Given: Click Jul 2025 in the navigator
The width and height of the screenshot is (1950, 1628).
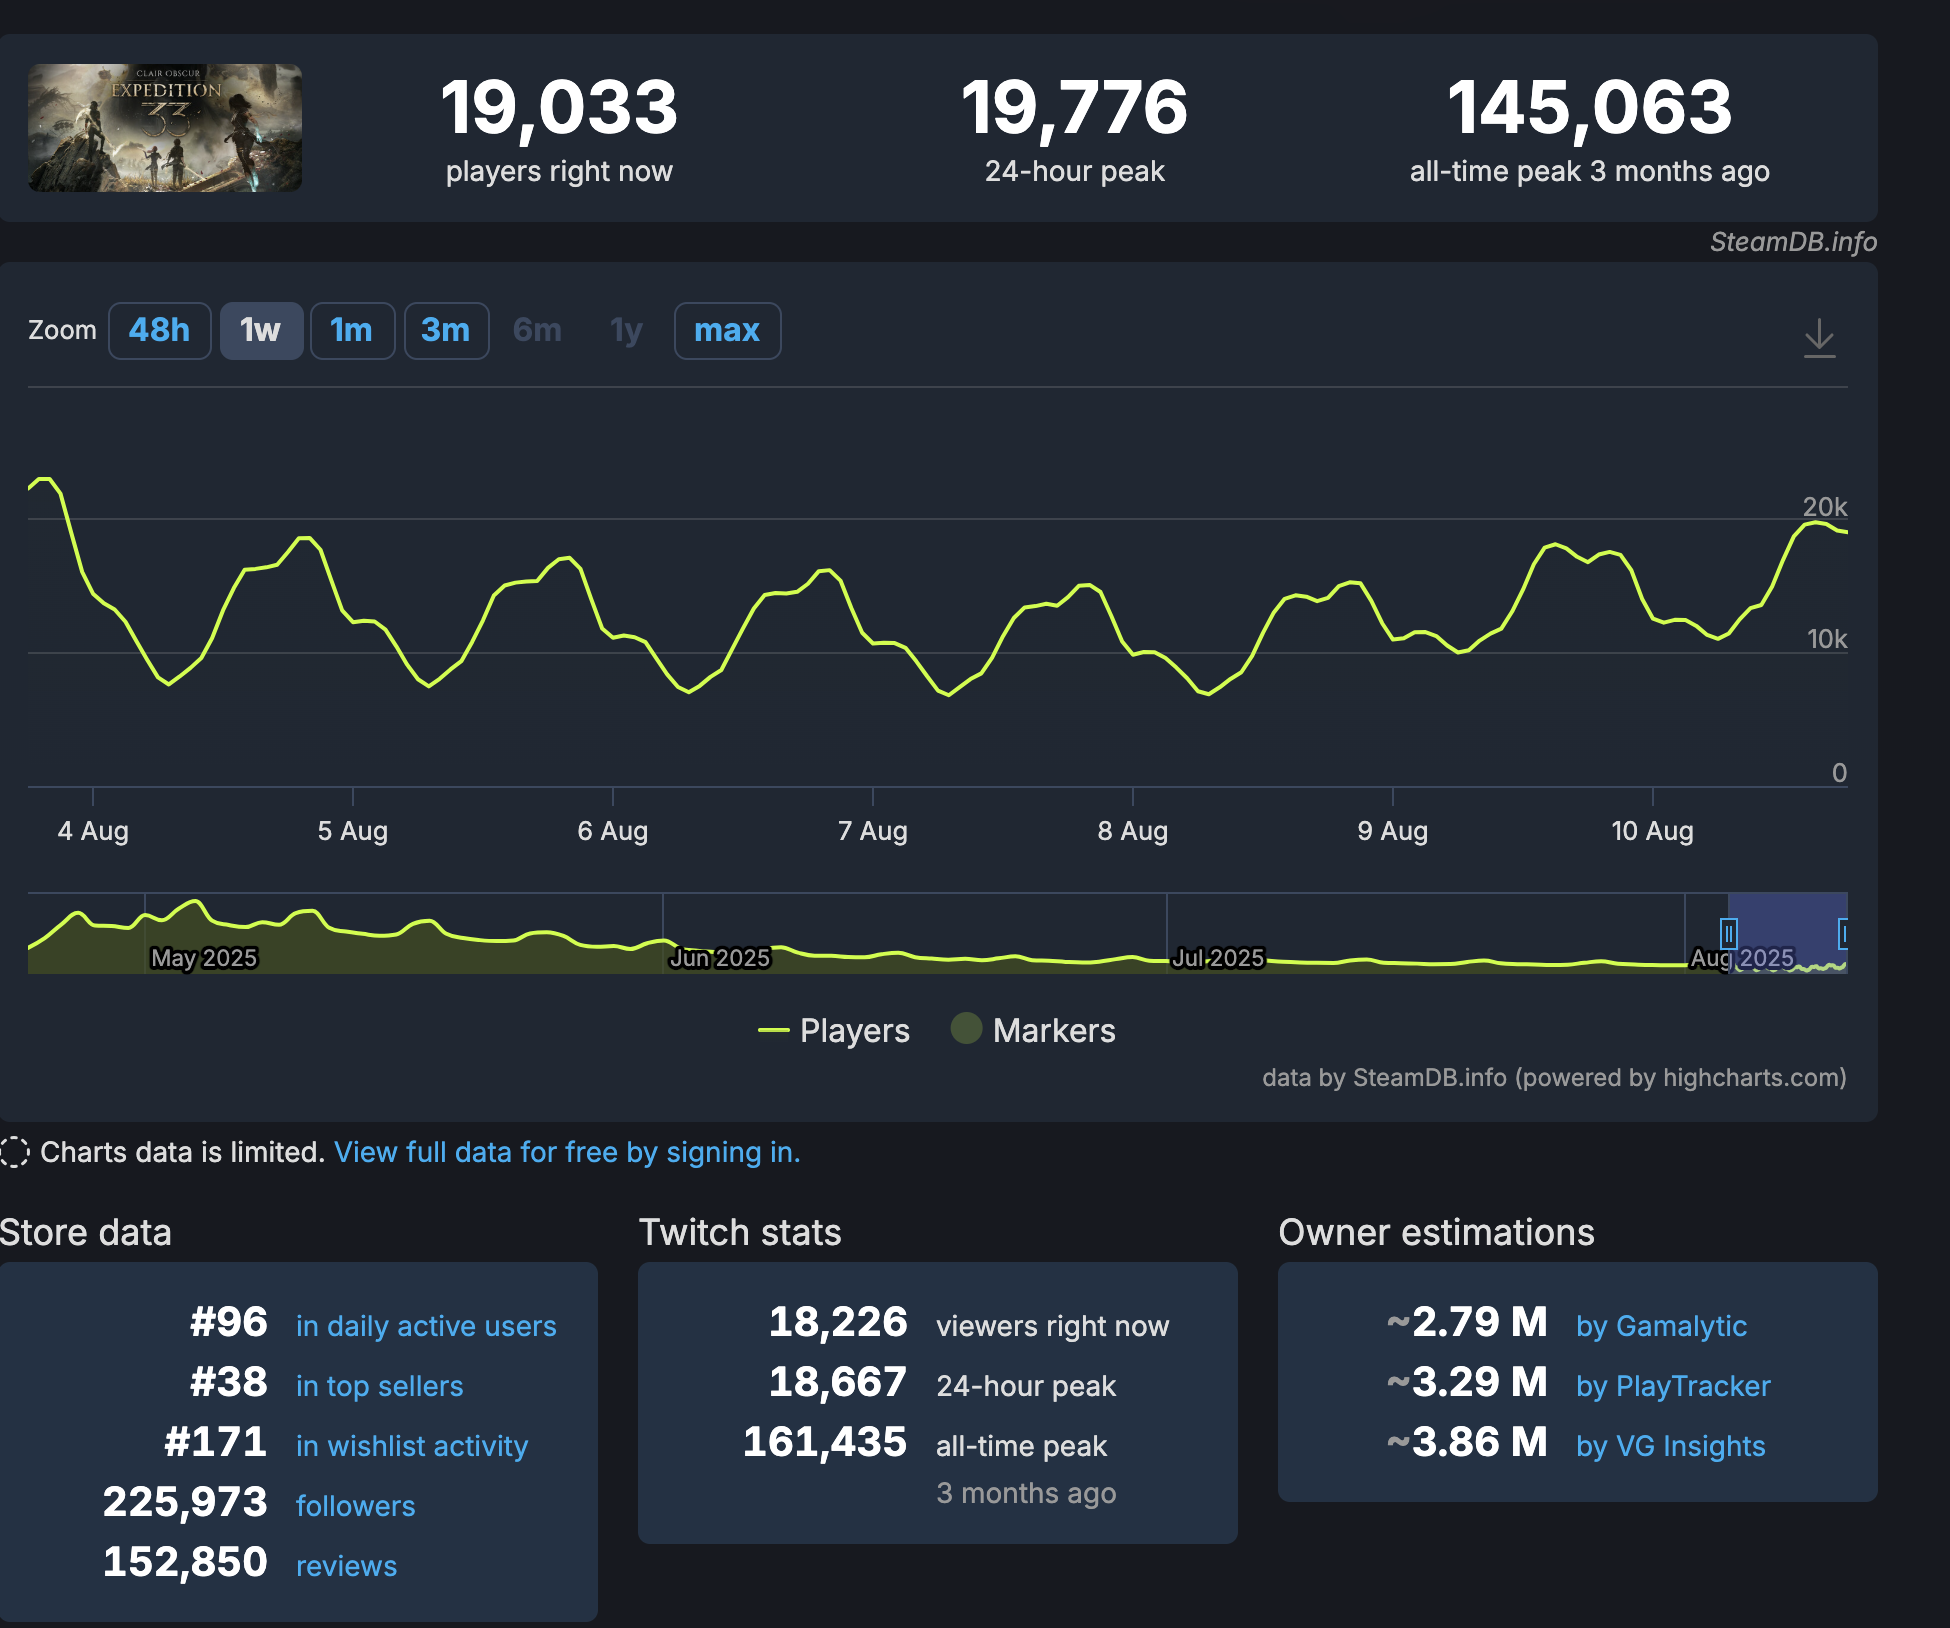Looking at the screenshot, I should pos(1218,958).
